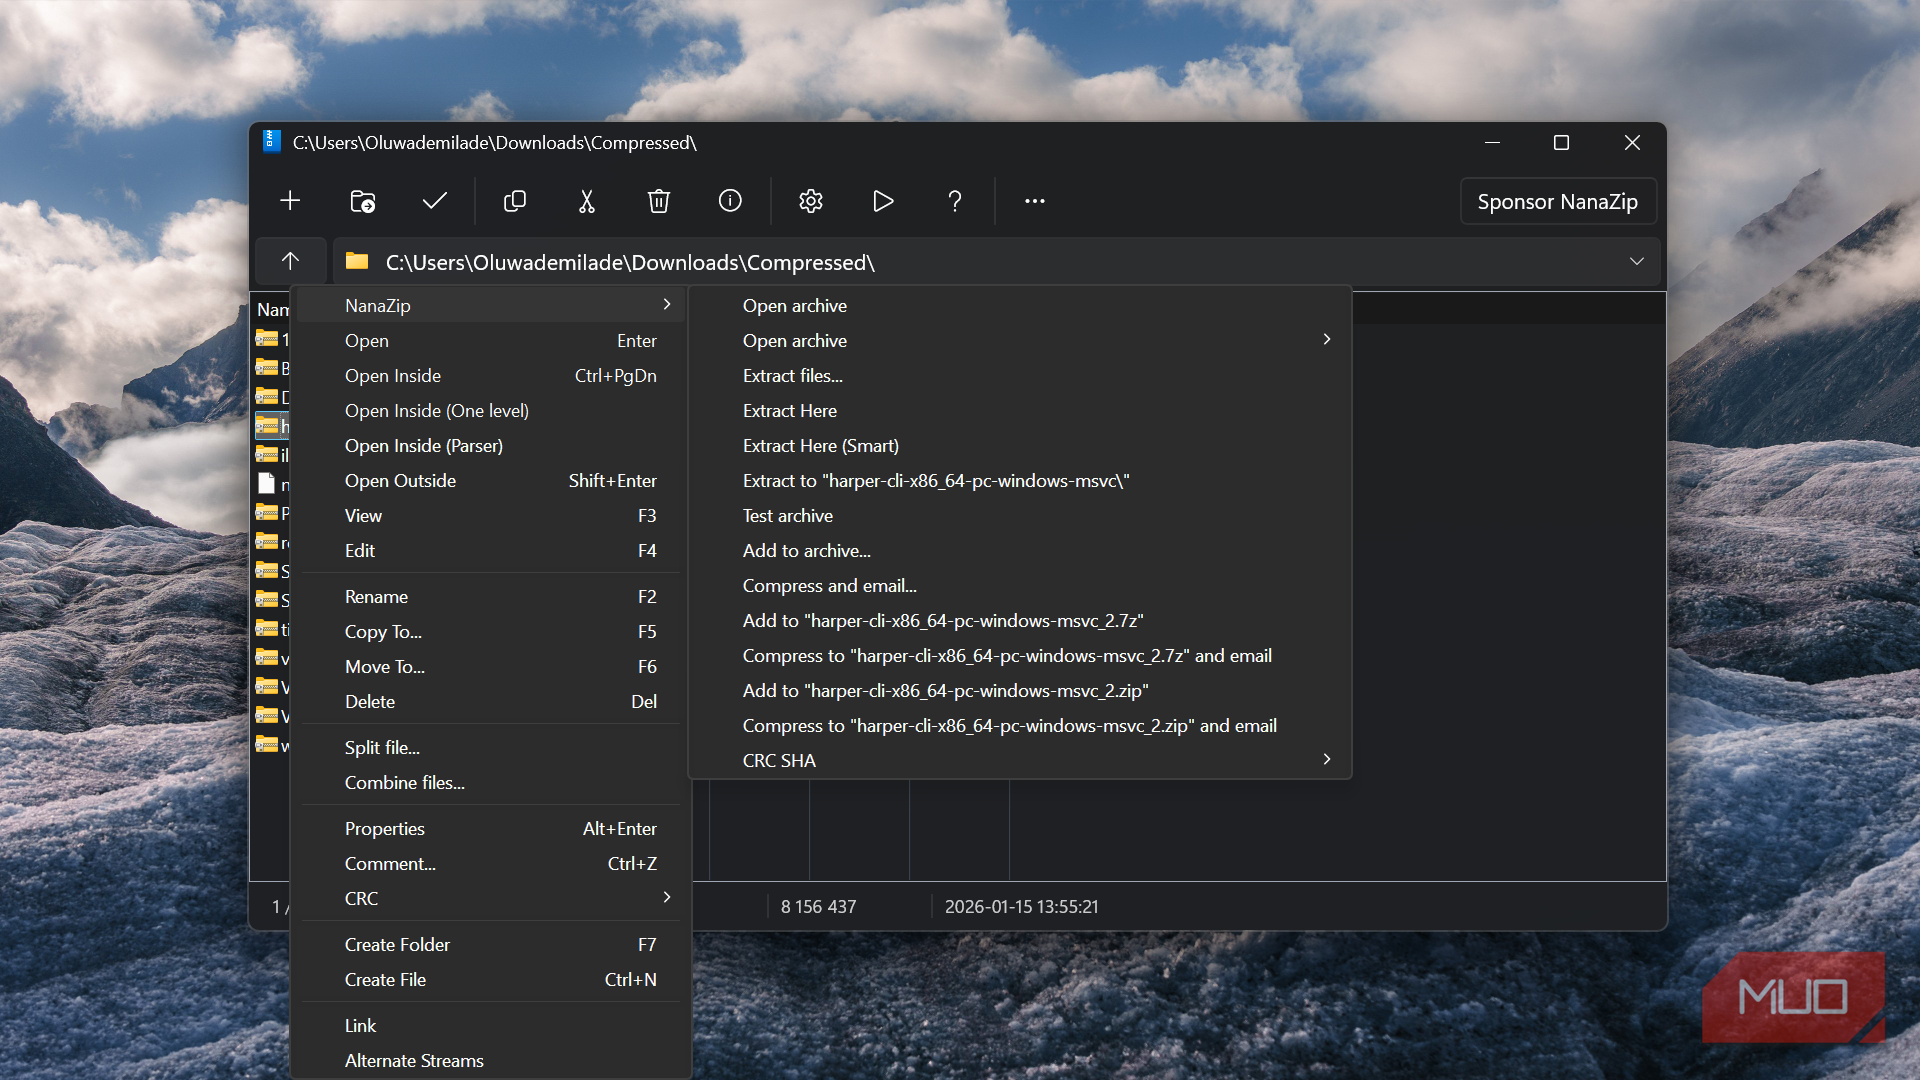Viewport: 1920px width, 1080px height.
Task: Select Compress and email... entry
Action: [1020, 586]
